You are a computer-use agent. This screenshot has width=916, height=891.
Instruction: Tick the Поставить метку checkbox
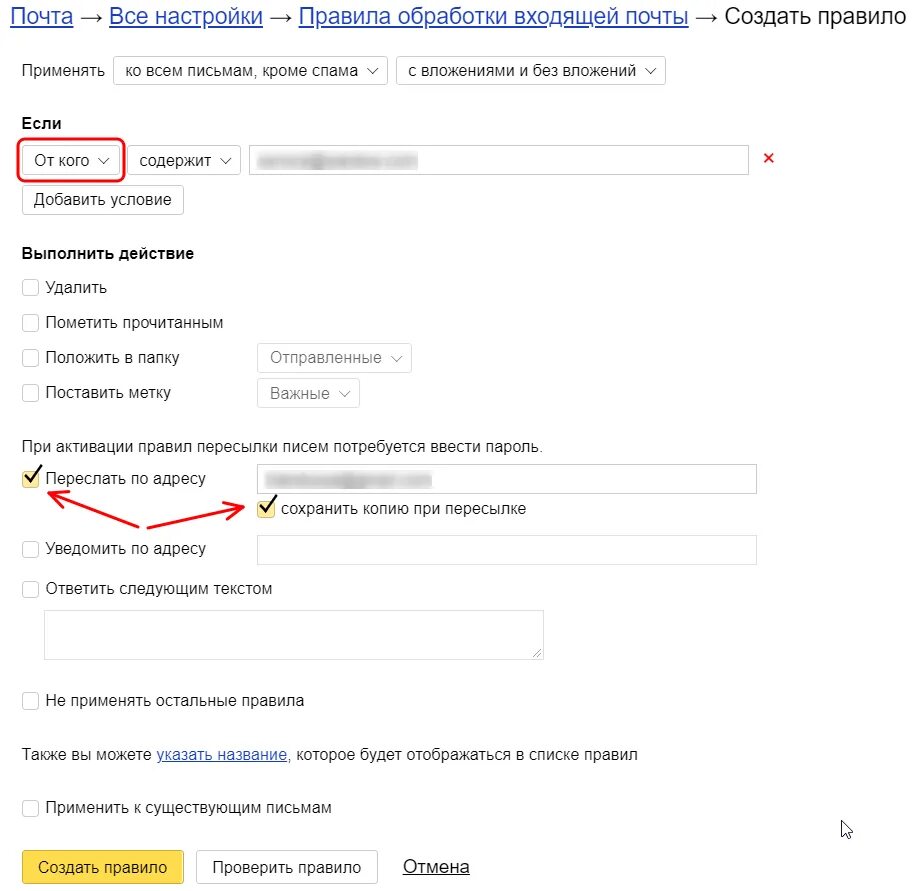pyautogui.click(x=31, y=393)
